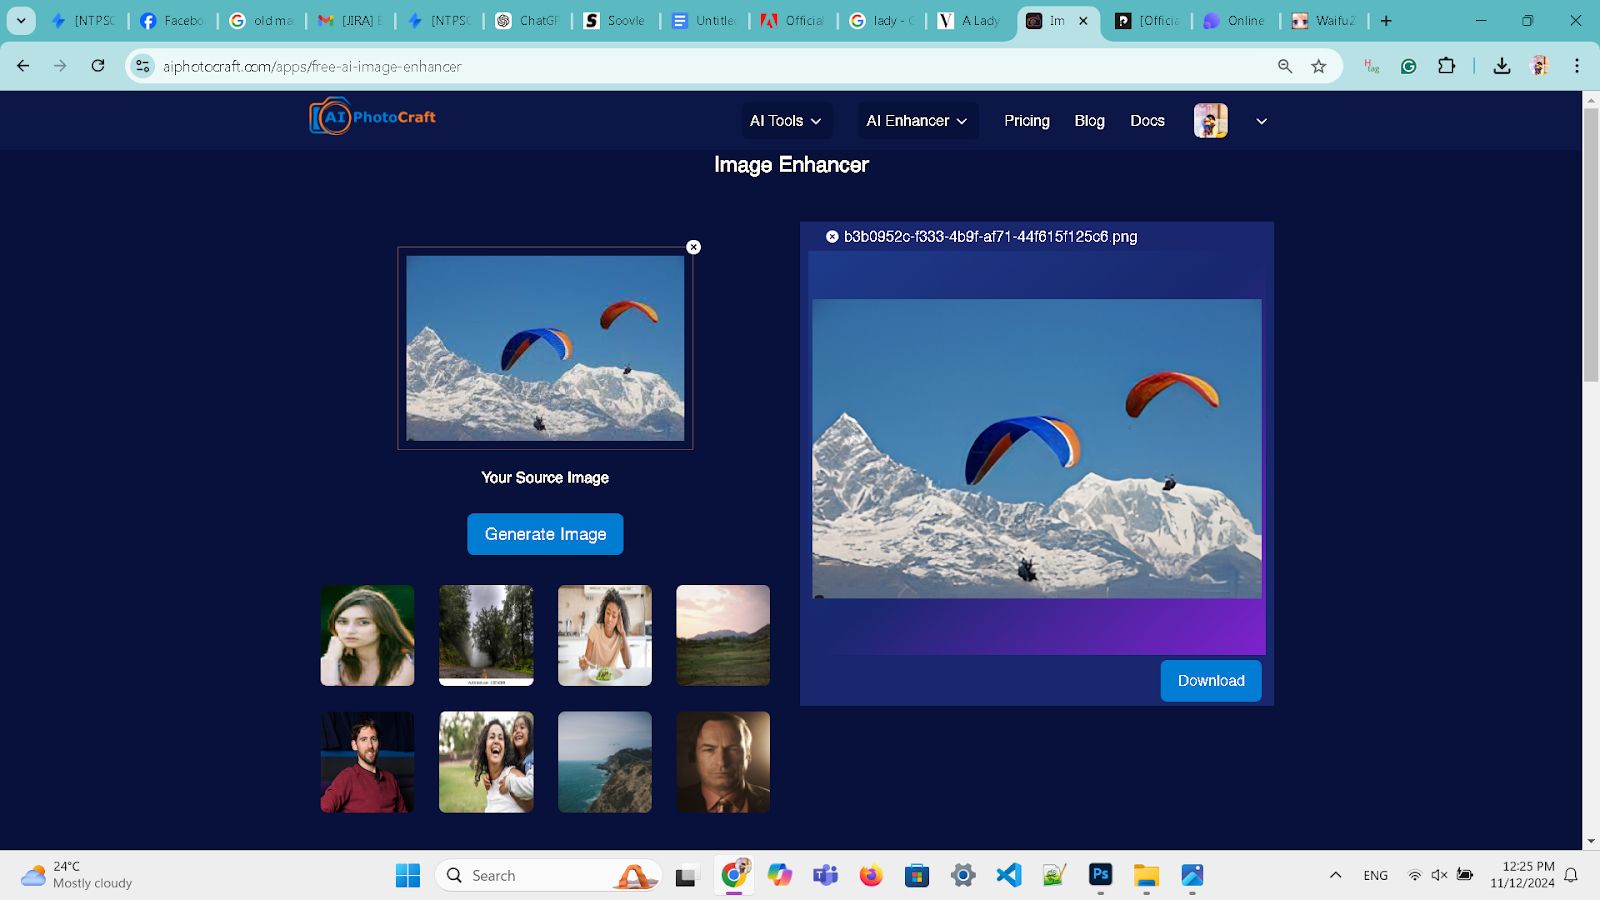The height and width of the screenshot is (900, 1600).
Task: Click the browser Back arrow
Action: click(x=23, y=66)
